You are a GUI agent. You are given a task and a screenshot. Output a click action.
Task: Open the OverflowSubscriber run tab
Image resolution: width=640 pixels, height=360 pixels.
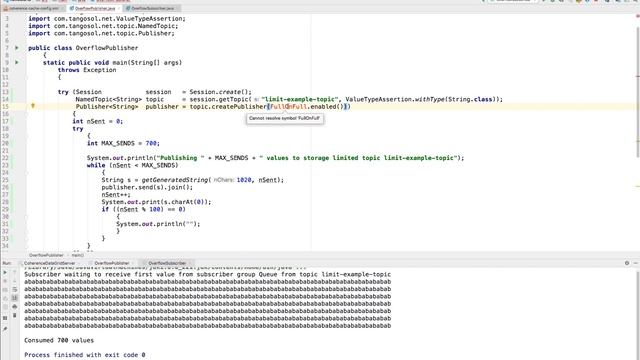click(167, 263)
